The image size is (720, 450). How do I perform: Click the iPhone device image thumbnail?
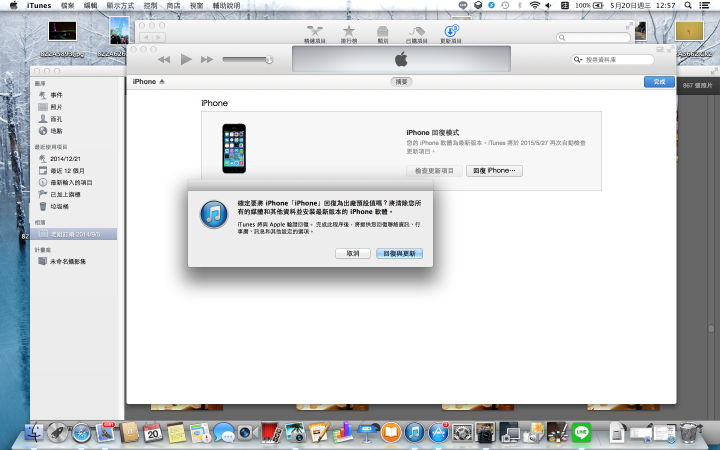tap(234, 148)
